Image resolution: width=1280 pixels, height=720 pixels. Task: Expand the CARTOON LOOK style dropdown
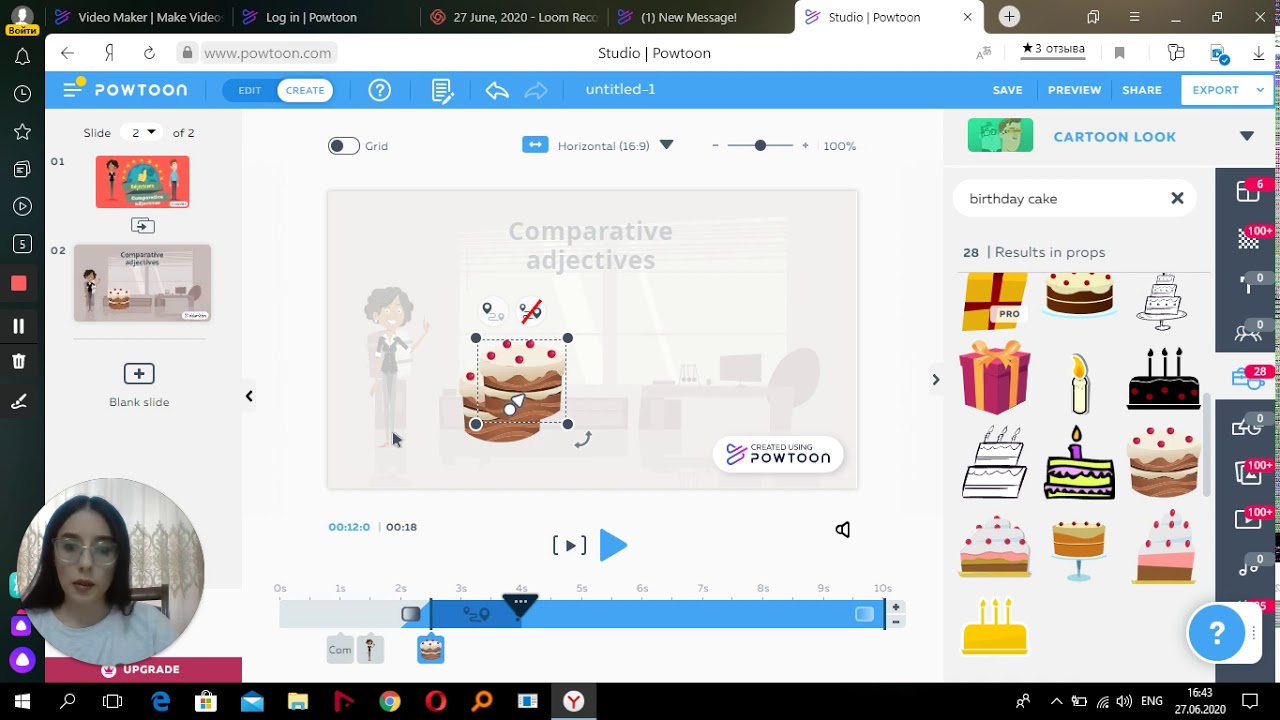pyautogui.click(x=1246, y=137)
